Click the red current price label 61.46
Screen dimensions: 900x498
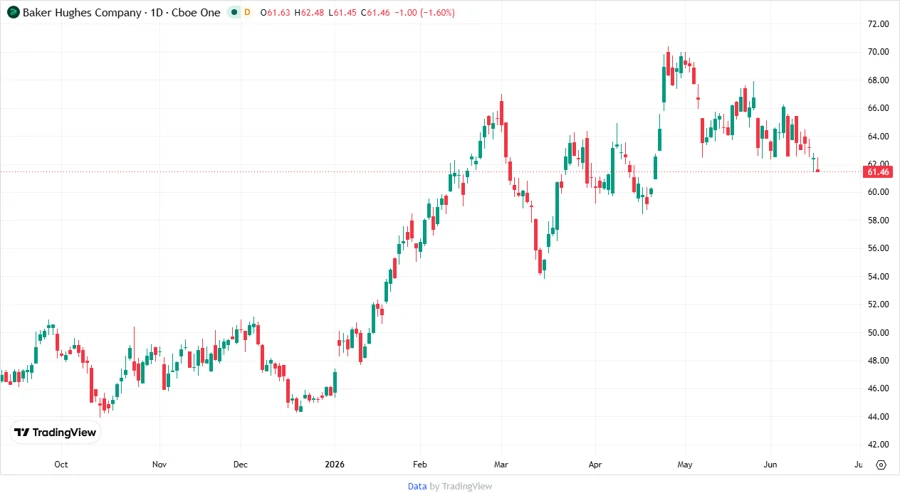coord(878,172)
